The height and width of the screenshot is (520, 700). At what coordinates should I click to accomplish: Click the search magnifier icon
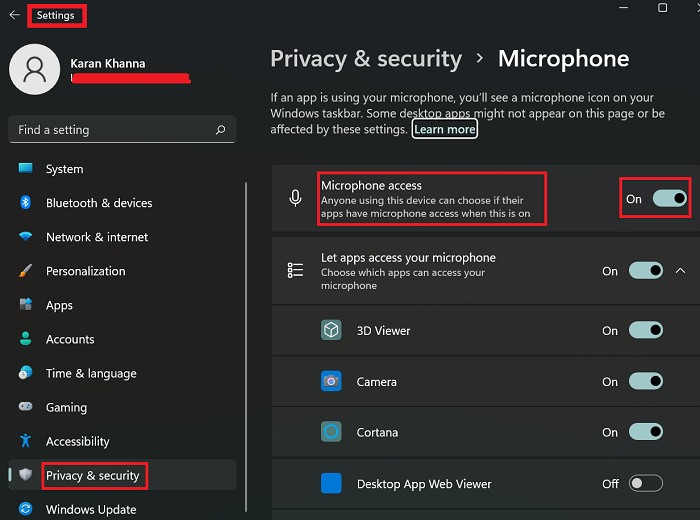coord(220,130)
